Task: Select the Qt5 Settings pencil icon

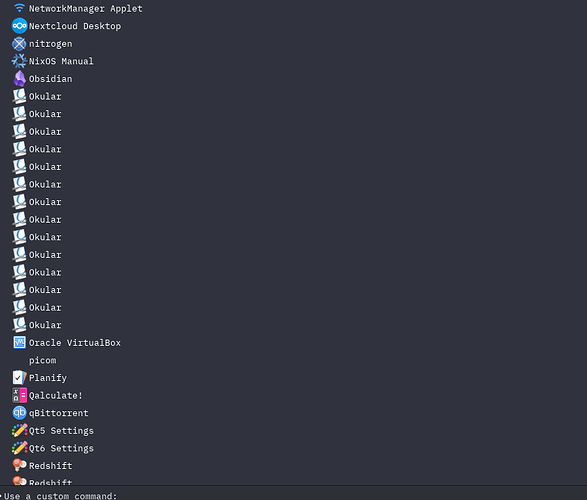Action: pyautogui.click(x=19, y=430)
